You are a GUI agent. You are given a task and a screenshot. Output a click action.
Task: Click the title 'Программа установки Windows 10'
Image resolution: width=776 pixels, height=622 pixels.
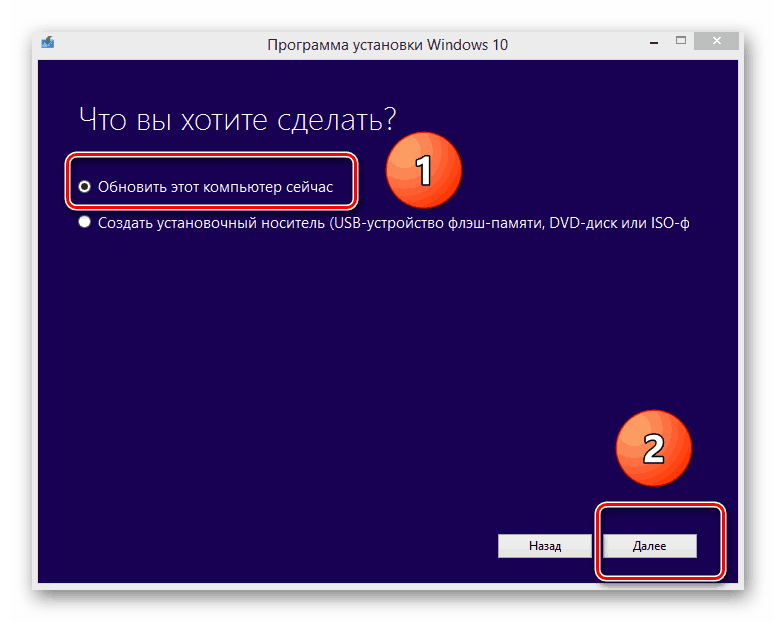point(388,45)
